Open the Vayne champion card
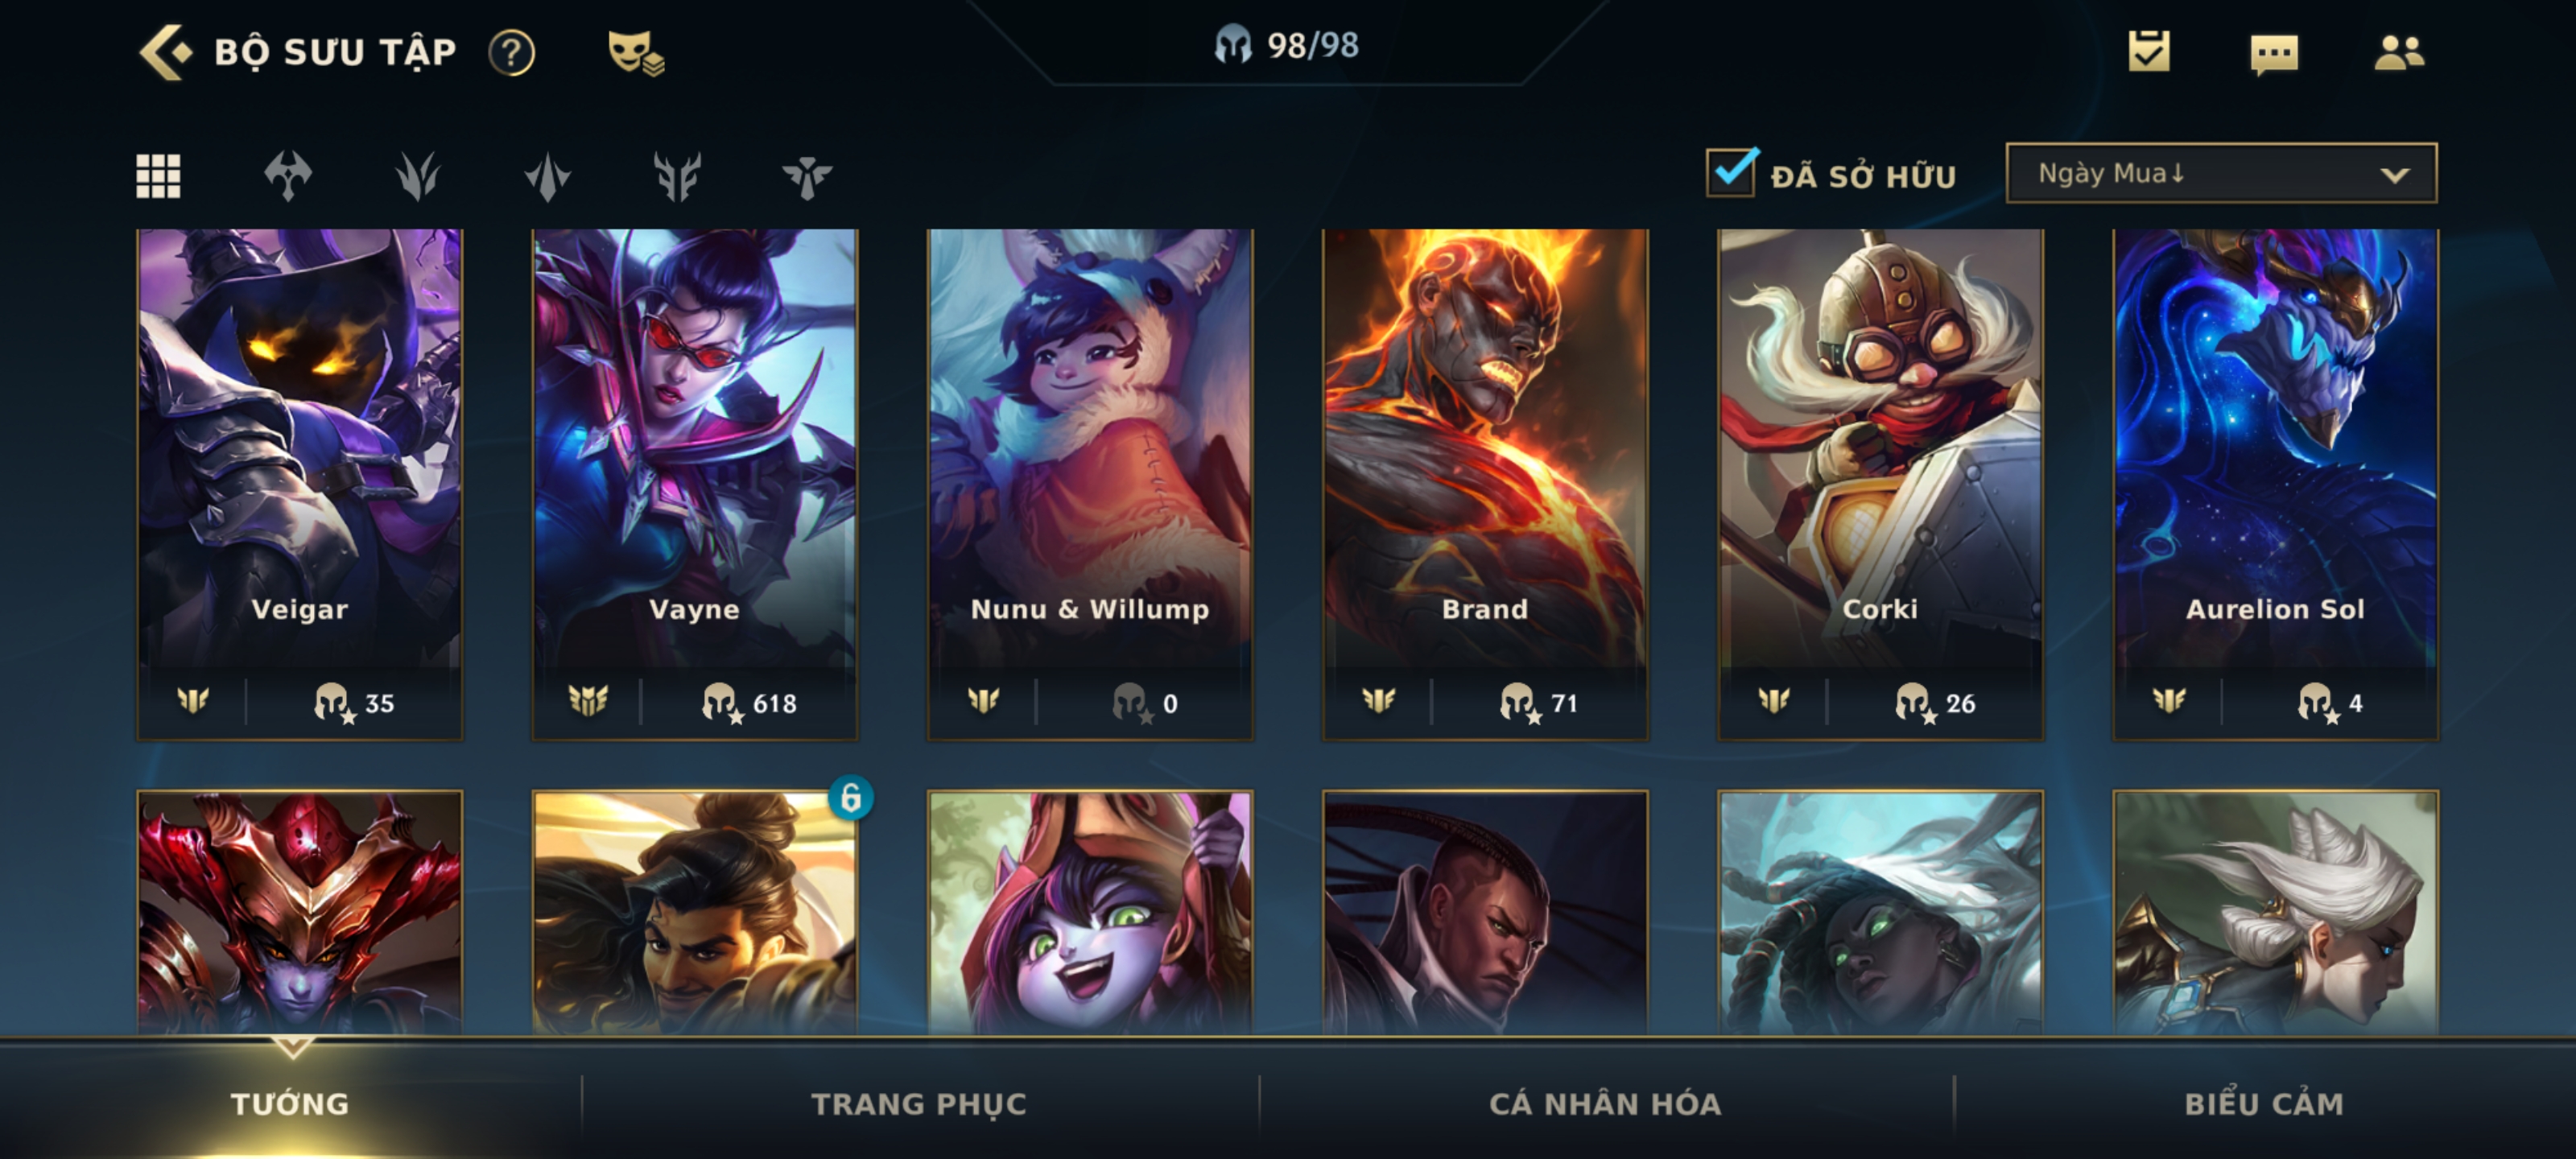The image size is (2576, 1159). click(x=695, y=485)
